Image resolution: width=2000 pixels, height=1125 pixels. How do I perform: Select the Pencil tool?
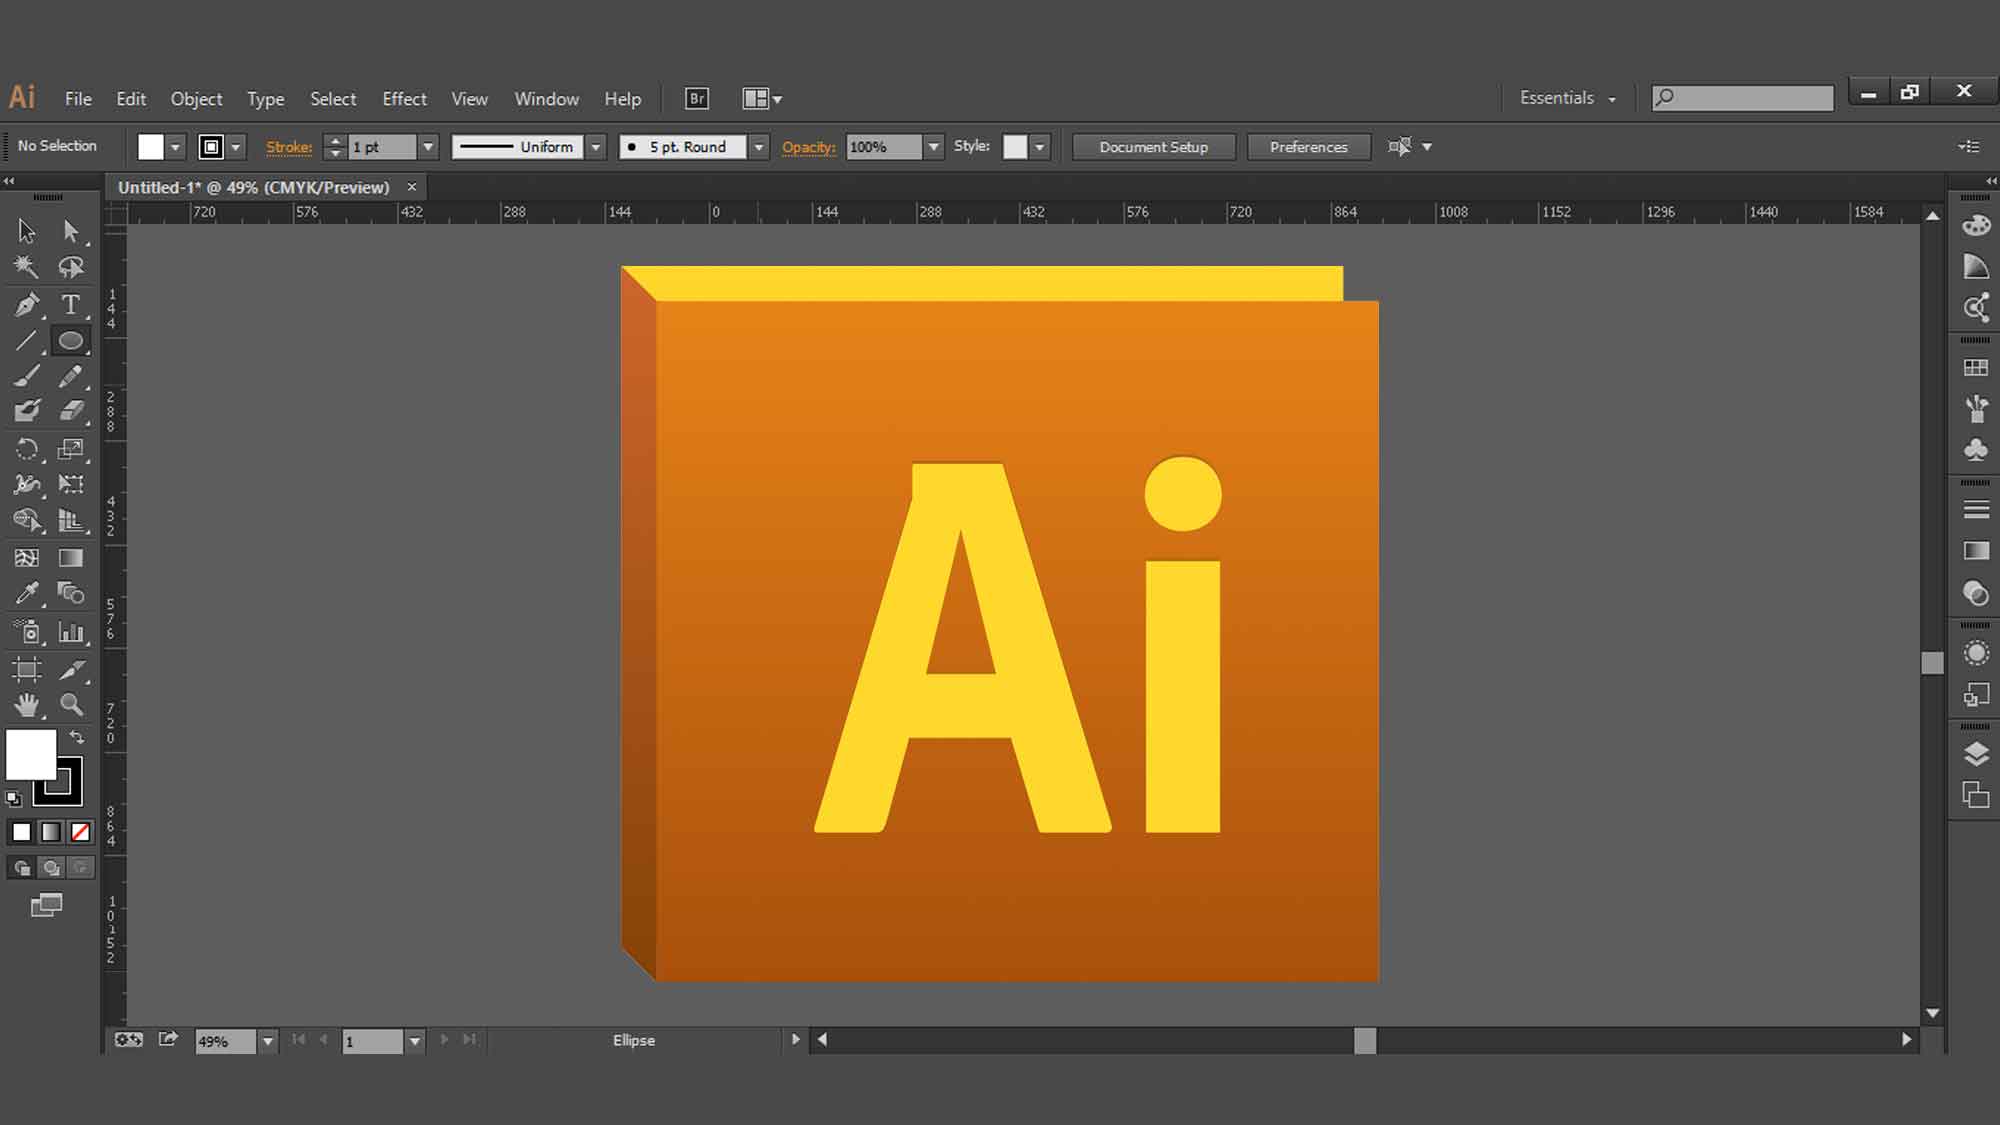tap(71, 376)
